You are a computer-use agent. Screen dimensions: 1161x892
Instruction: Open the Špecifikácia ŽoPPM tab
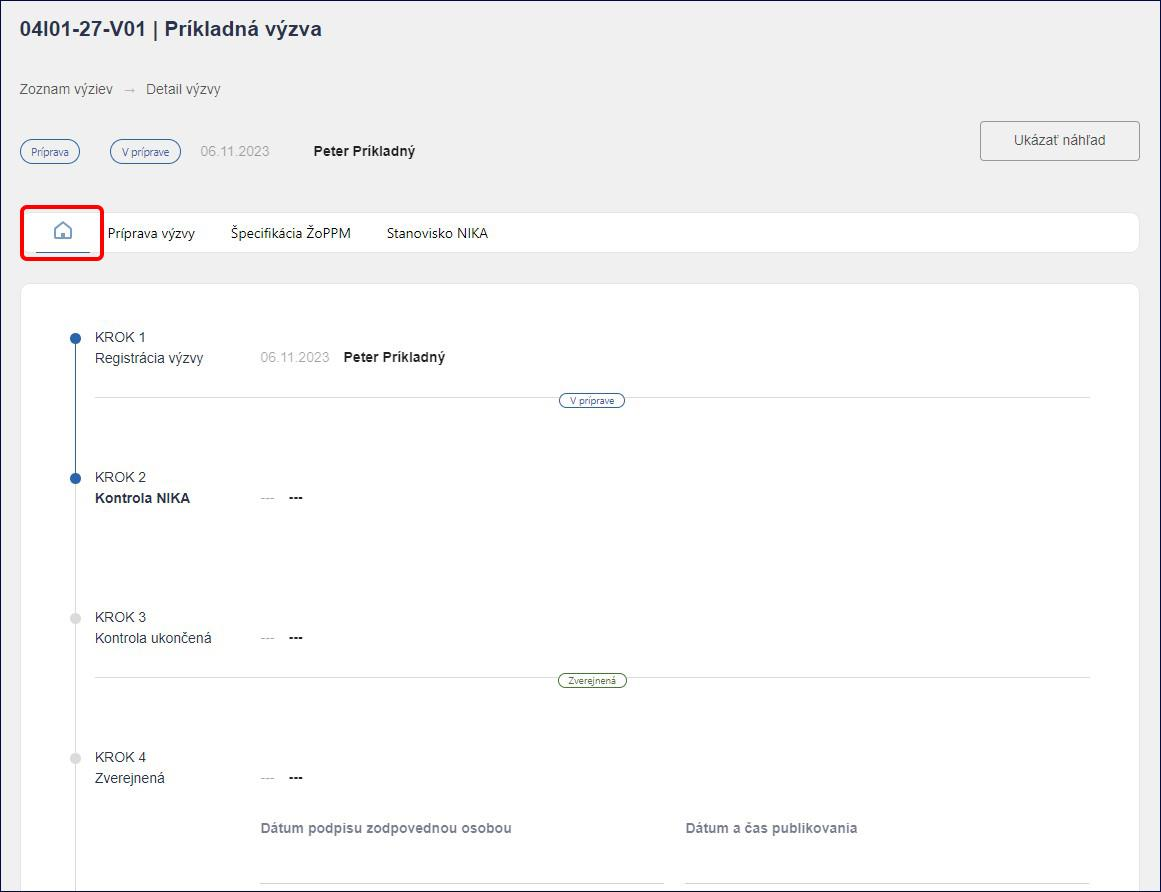(291, 233)
